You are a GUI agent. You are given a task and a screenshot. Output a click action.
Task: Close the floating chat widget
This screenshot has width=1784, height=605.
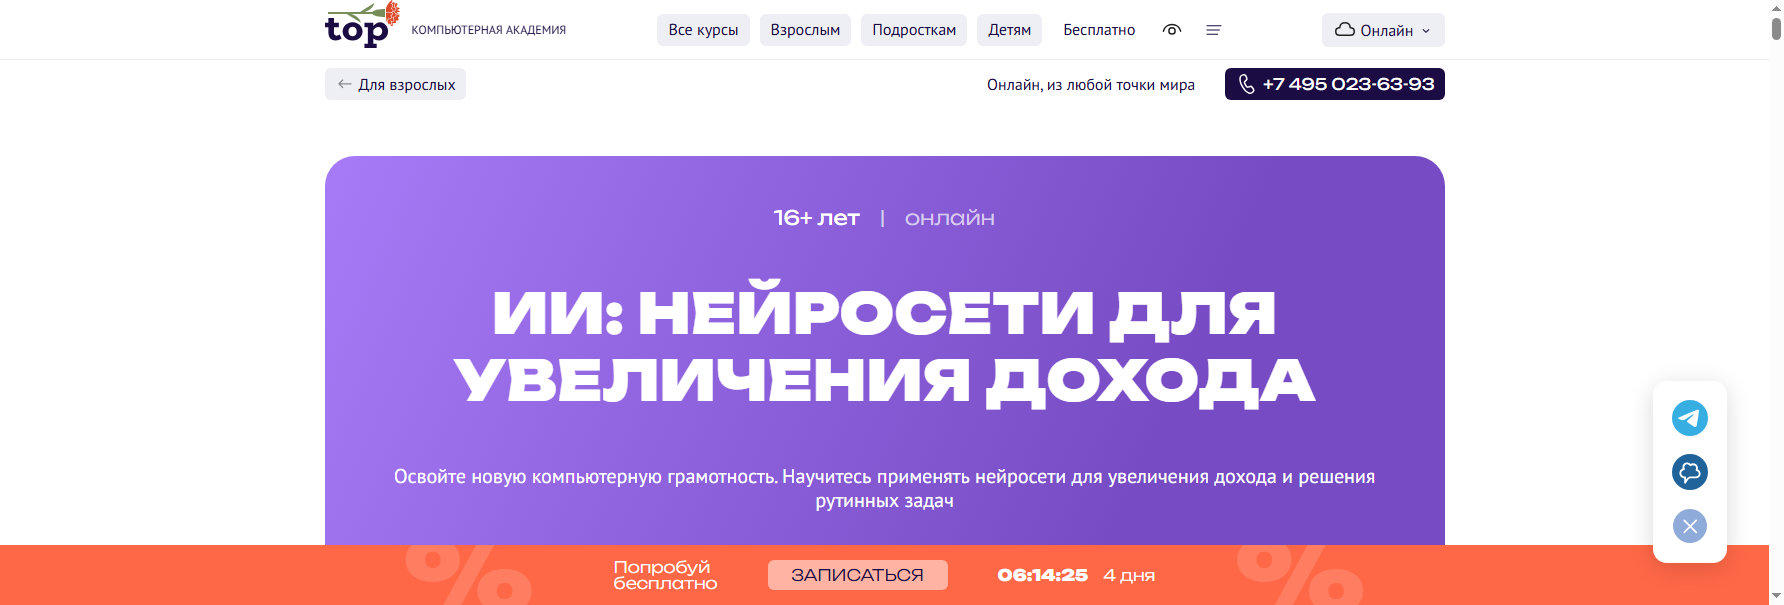pos(1690,526)
